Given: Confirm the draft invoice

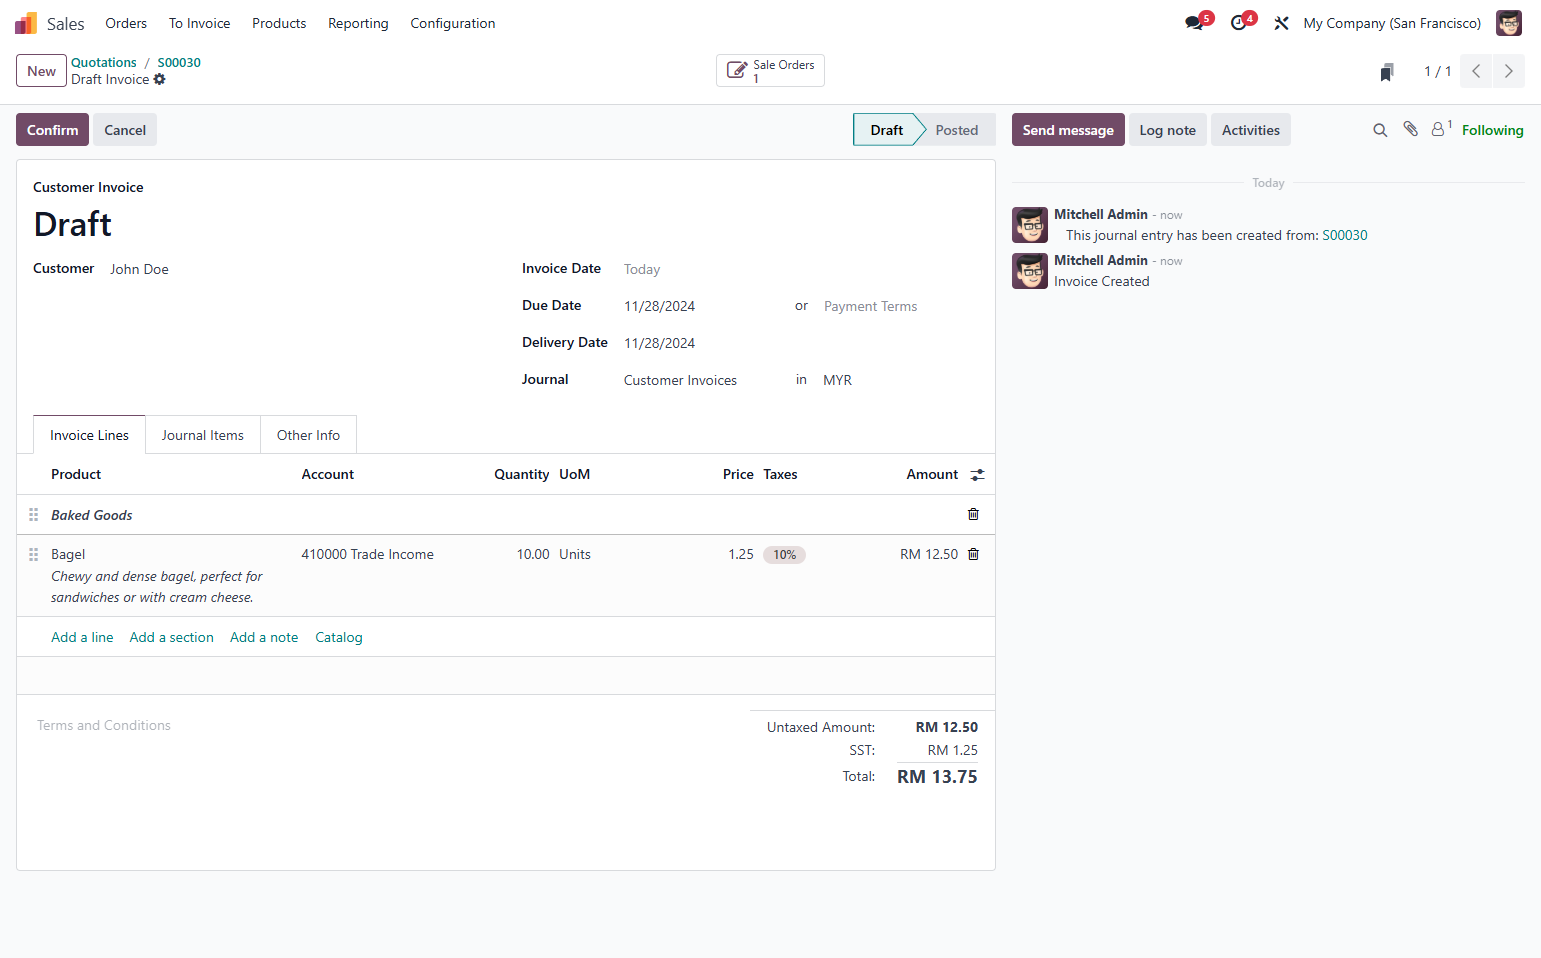Looking at the screenshot, I should (52, 130).
